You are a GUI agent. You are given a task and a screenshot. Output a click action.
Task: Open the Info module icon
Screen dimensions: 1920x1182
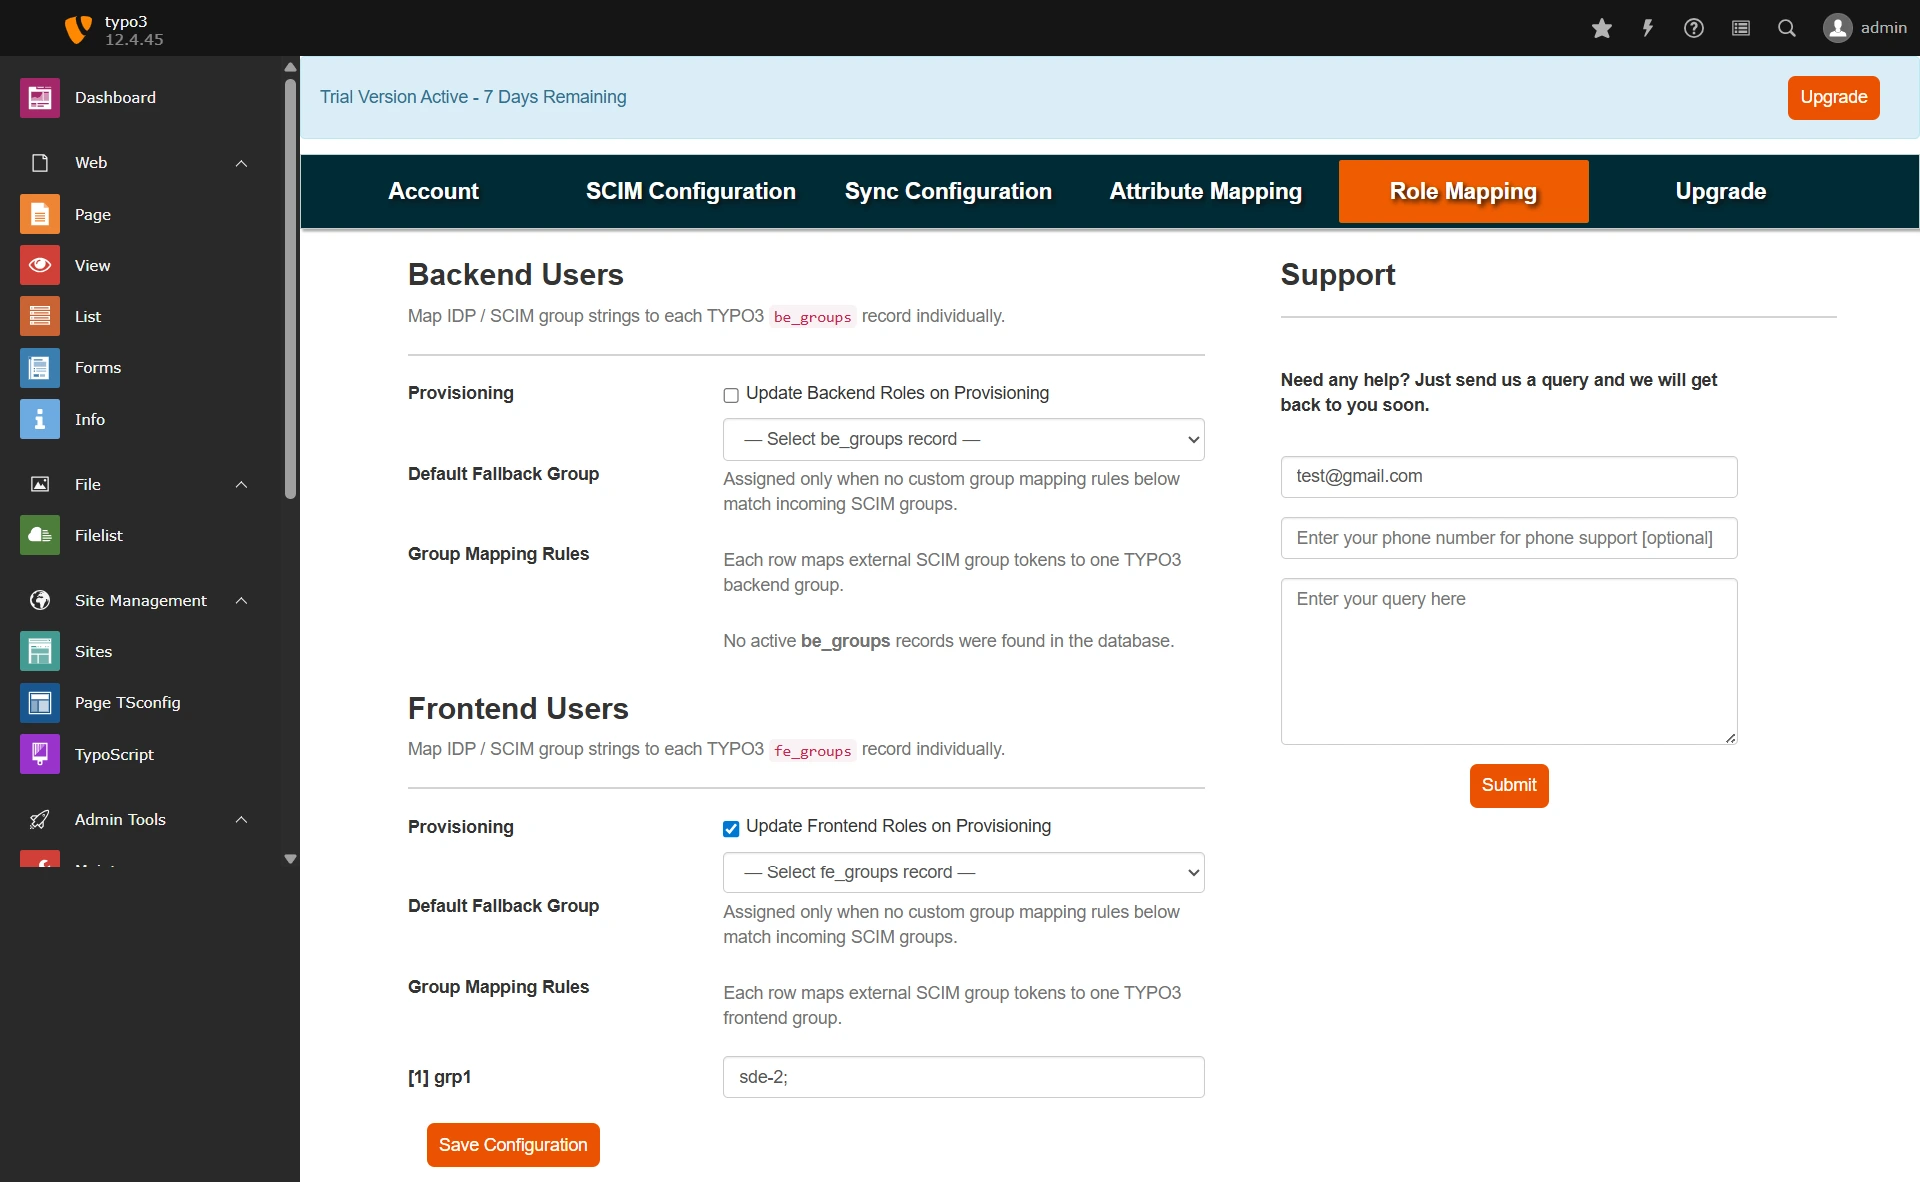point(40,419)
